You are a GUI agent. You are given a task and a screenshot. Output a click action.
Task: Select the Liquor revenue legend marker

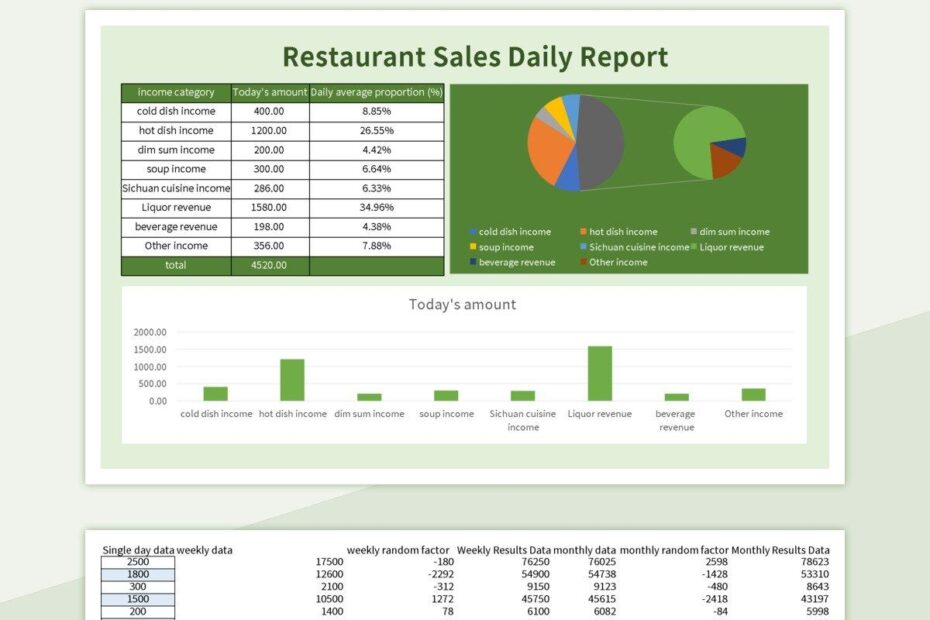pos(694,246)
